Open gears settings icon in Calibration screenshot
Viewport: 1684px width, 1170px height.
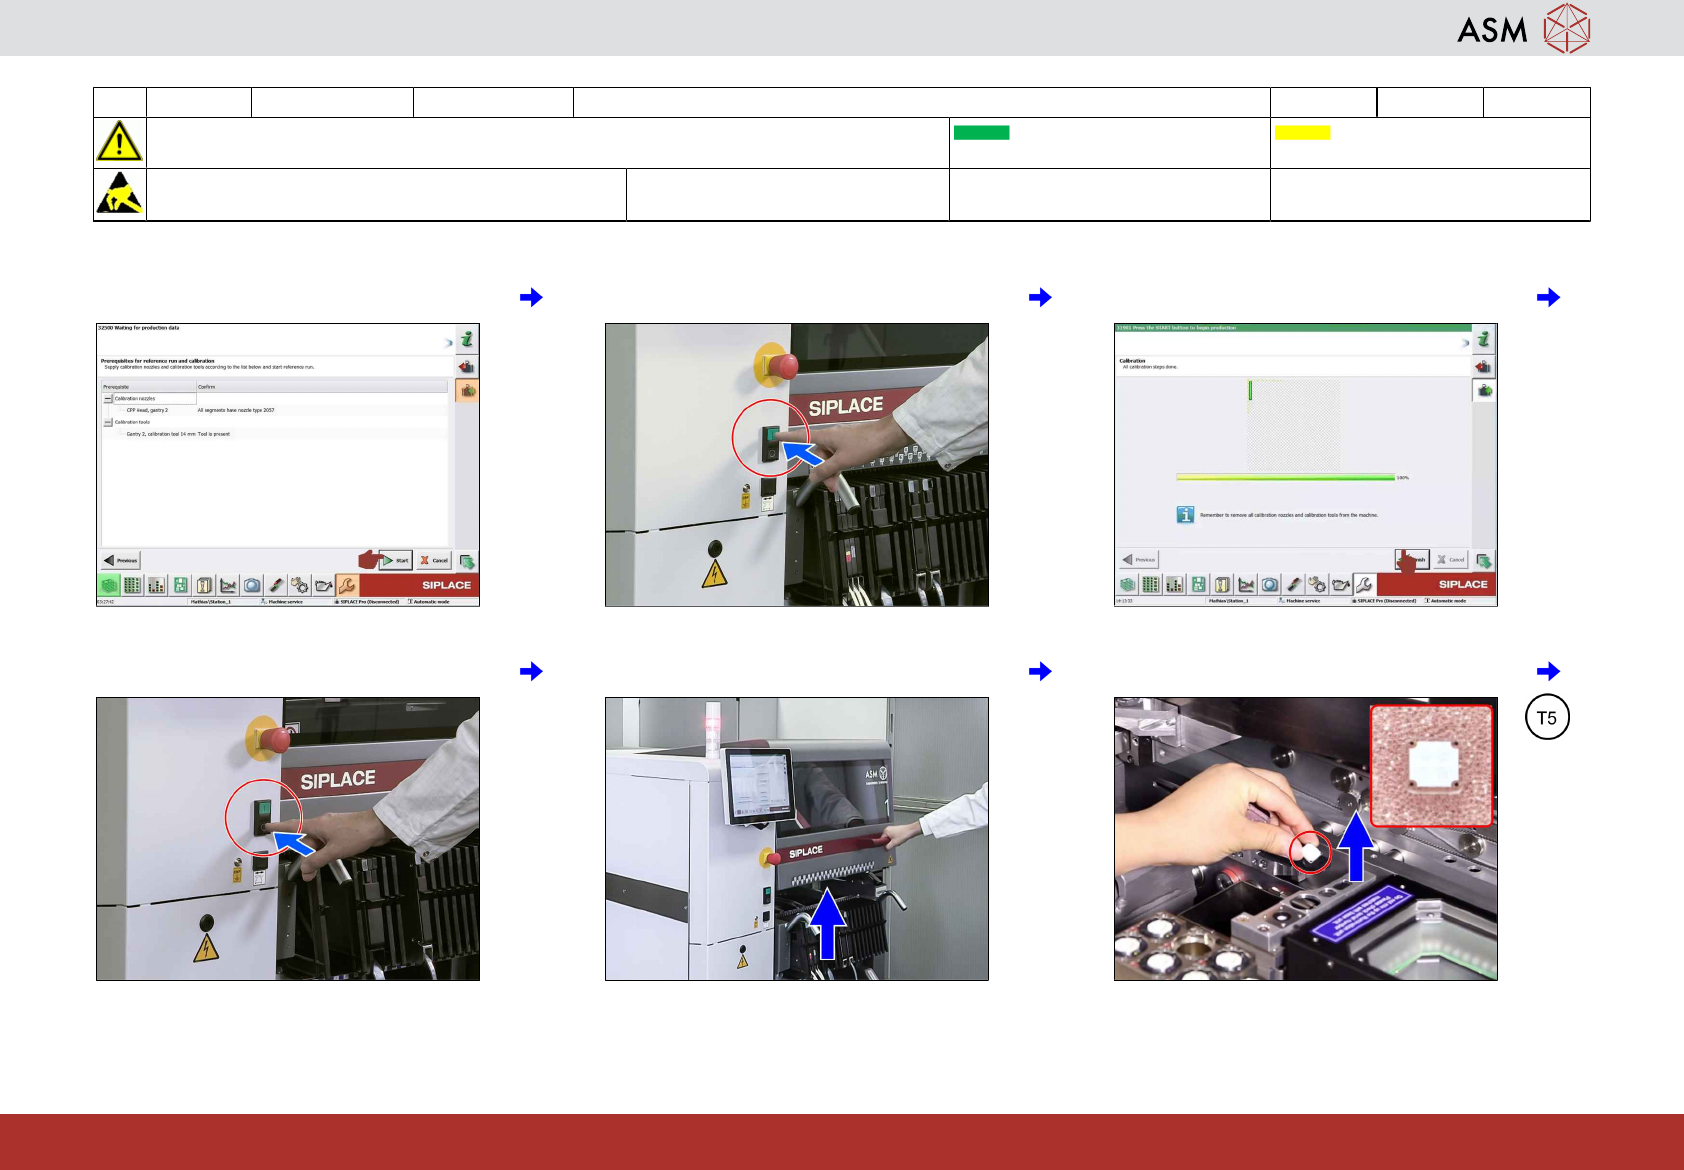tap(1317, 585)
